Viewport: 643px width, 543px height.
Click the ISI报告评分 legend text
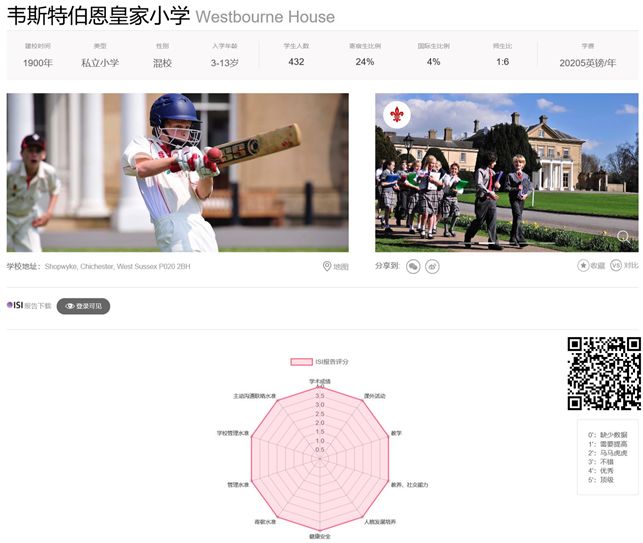coord(332,362)
